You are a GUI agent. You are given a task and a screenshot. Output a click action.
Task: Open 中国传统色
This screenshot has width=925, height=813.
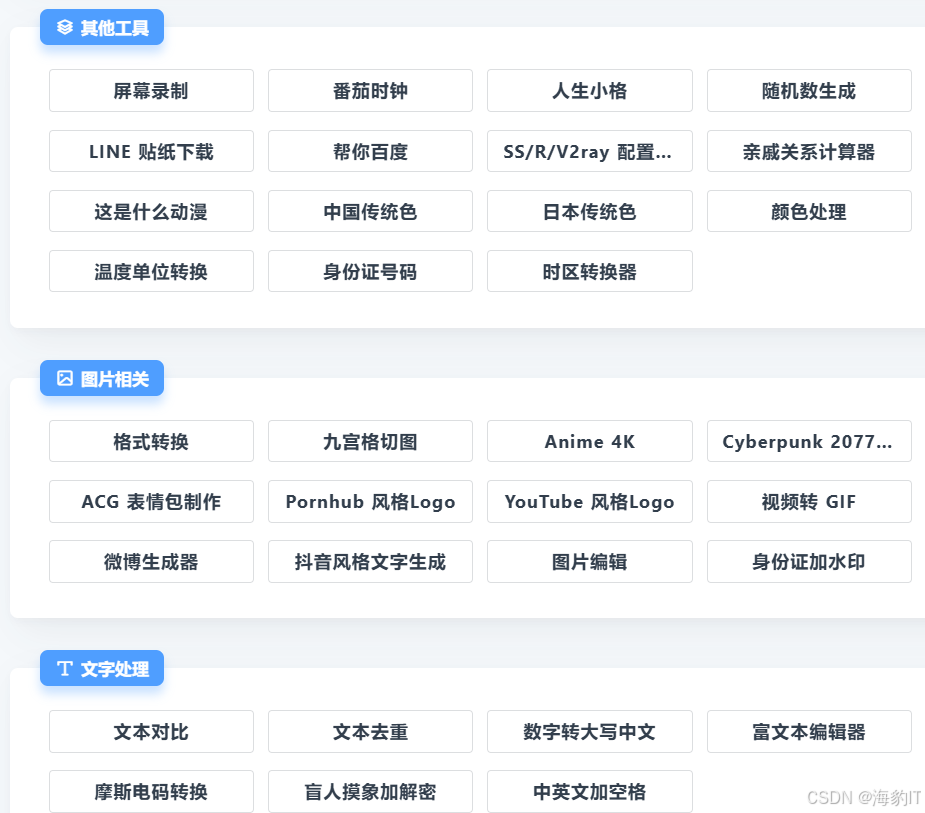pyautogui.click(x=370, y=211)
